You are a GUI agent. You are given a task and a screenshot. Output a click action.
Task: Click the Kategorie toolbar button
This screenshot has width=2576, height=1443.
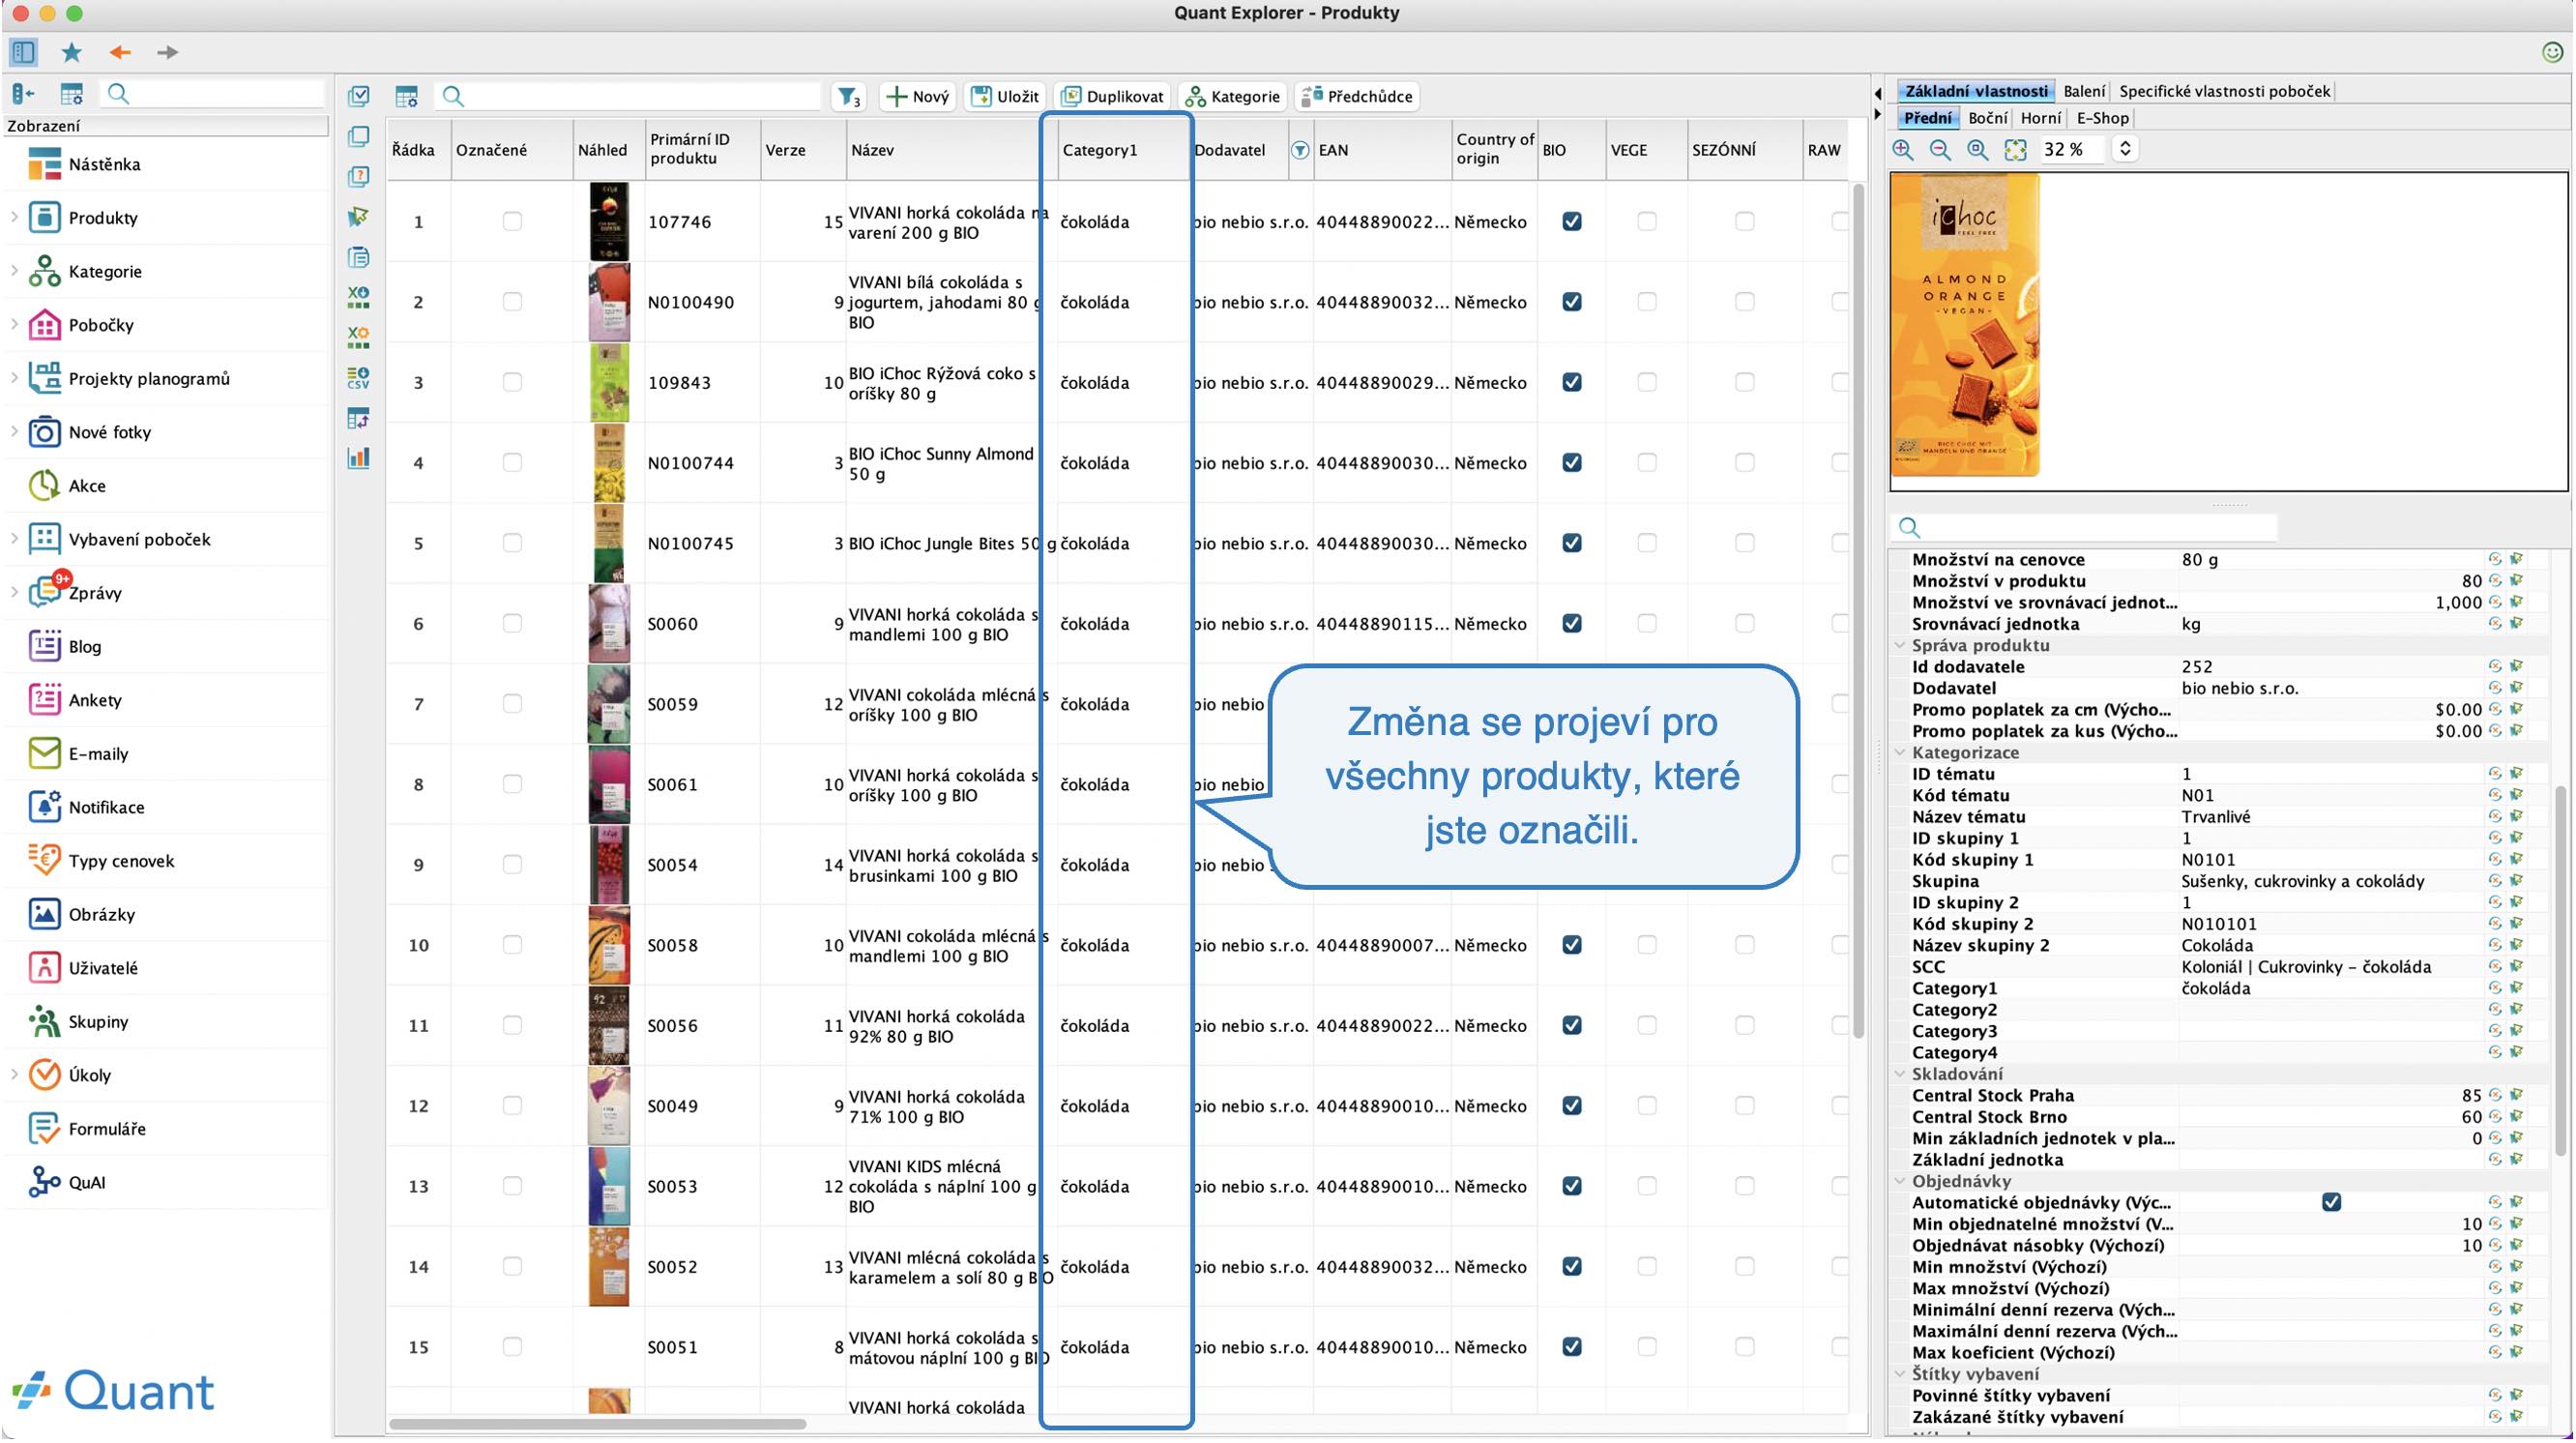coord(1232,97)
